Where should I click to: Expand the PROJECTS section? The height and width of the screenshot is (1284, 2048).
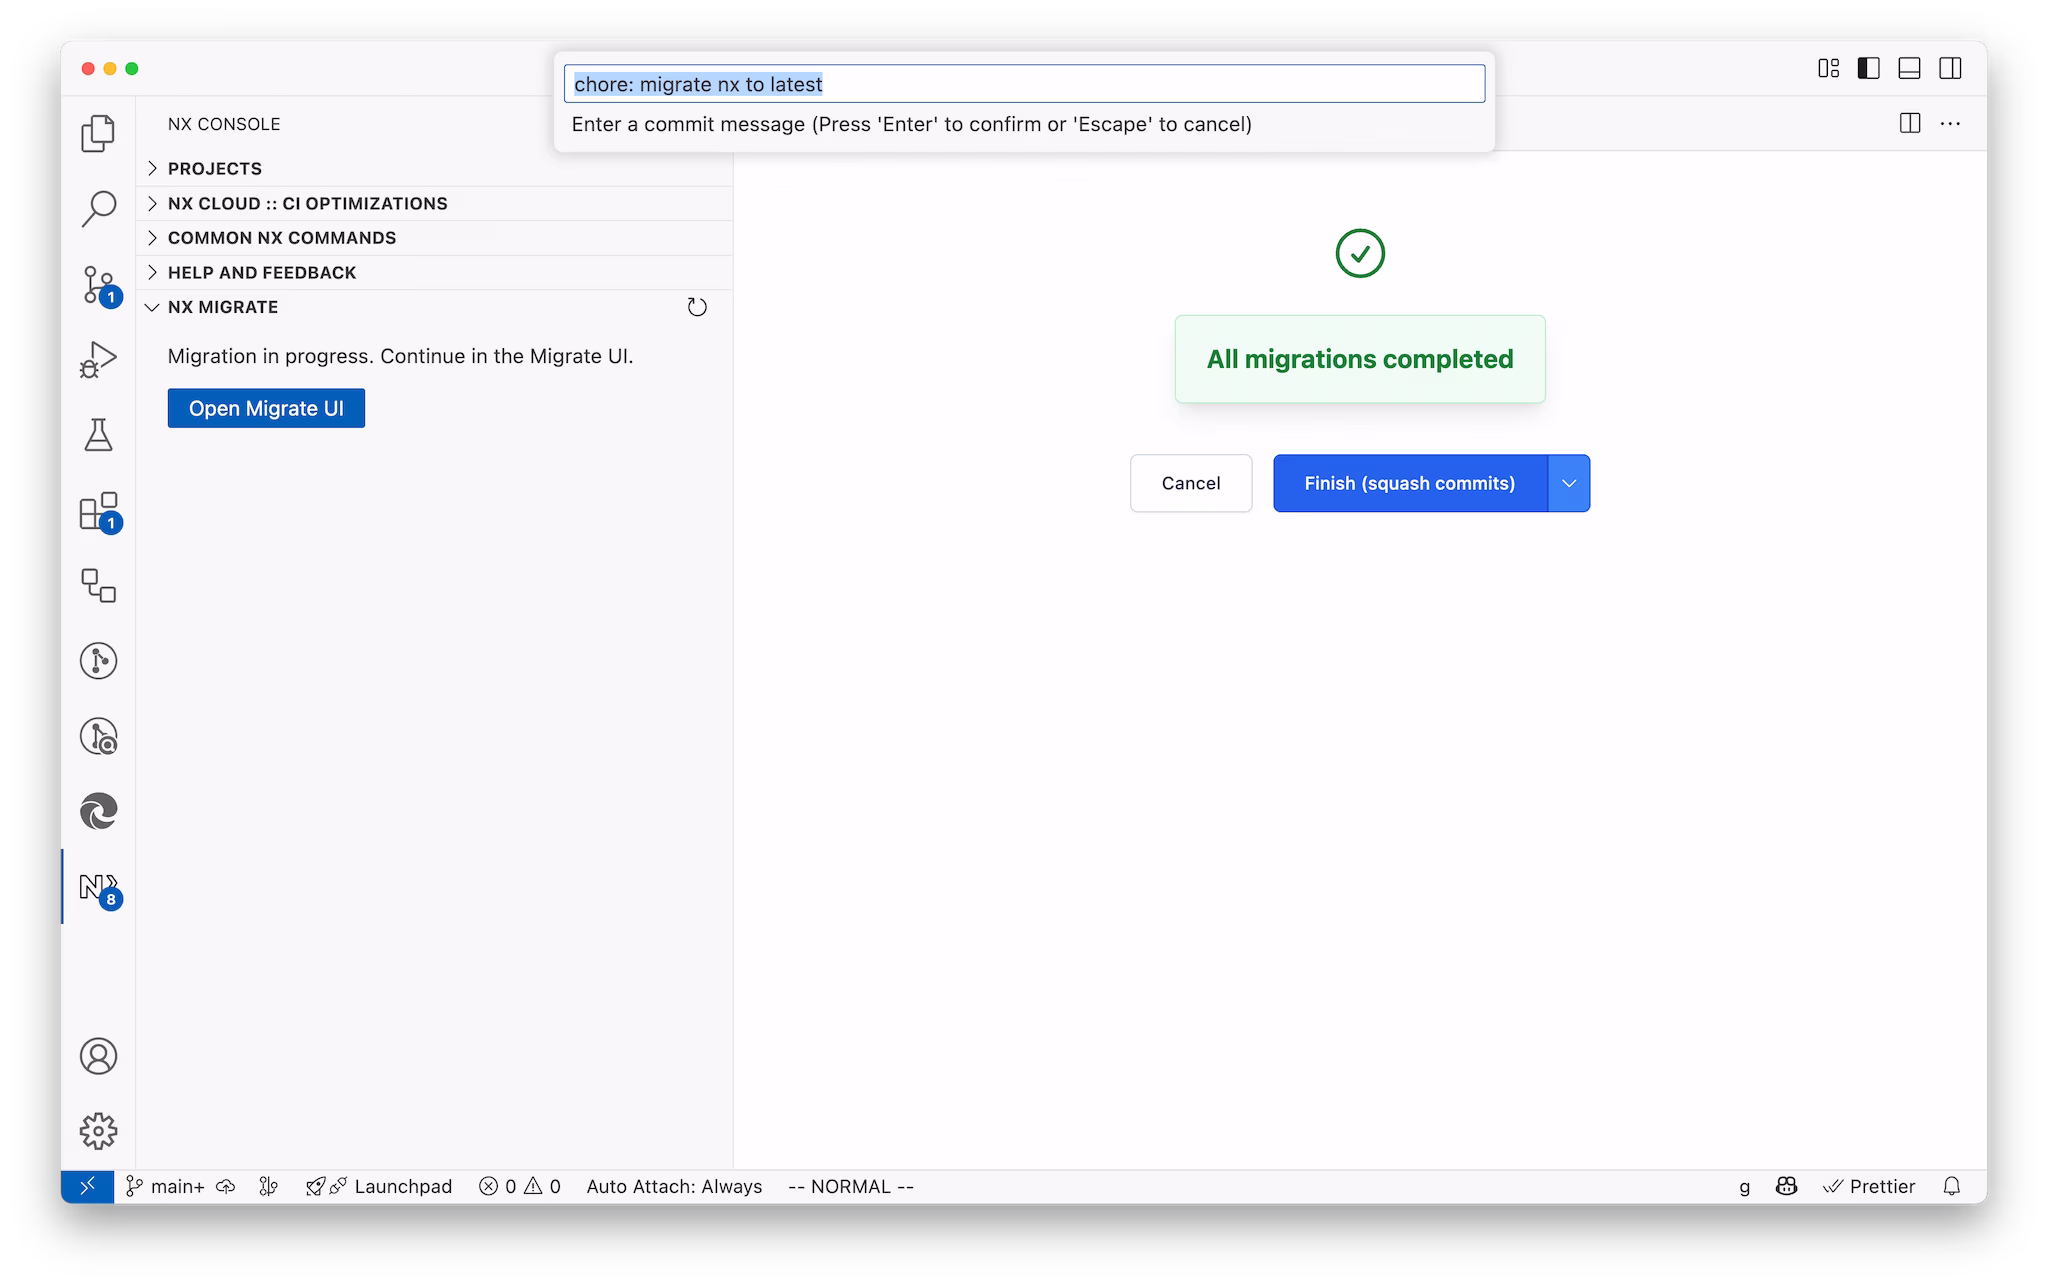[x=214, y=168]
